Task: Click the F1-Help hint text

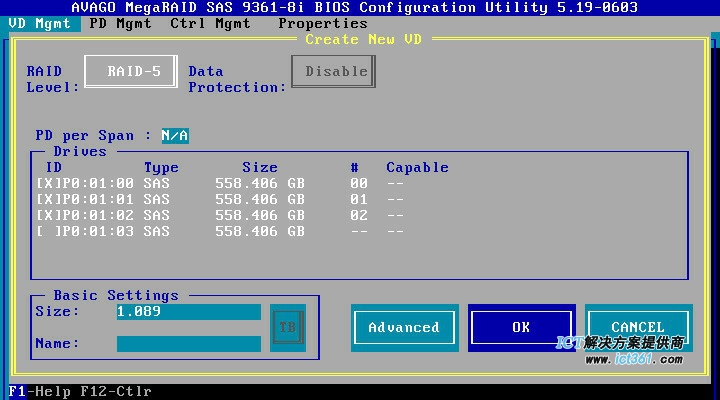Action: (x=39, y=392)
